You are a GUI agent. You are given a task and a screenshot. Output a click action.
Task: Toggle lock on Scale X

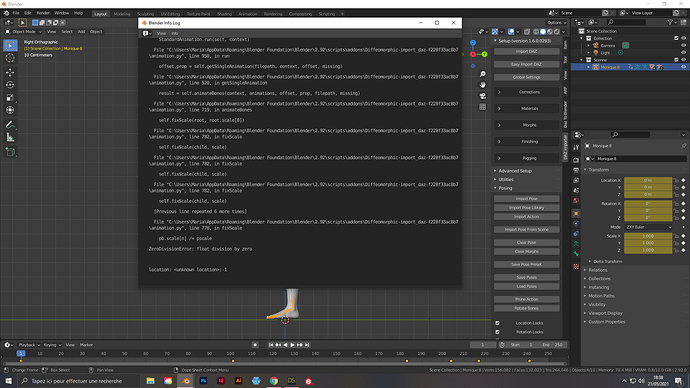click(x=676, y=236)
